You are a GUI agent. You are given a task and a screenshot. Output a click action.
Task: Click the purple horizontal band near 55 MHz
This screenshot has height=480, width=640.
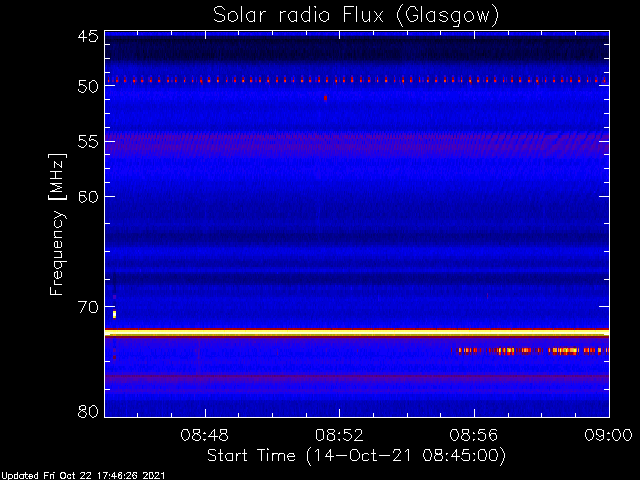[x=357, y=143]
